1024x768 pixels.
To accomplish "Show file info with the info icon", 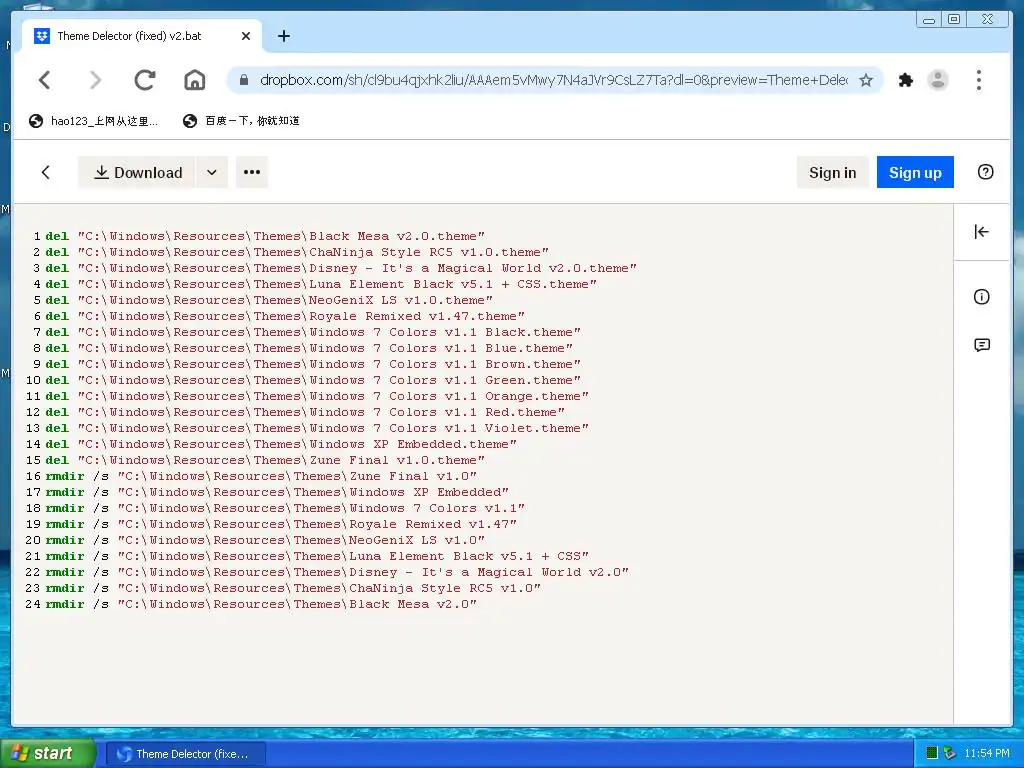I will pyautogui.click(x=981, y=297).
